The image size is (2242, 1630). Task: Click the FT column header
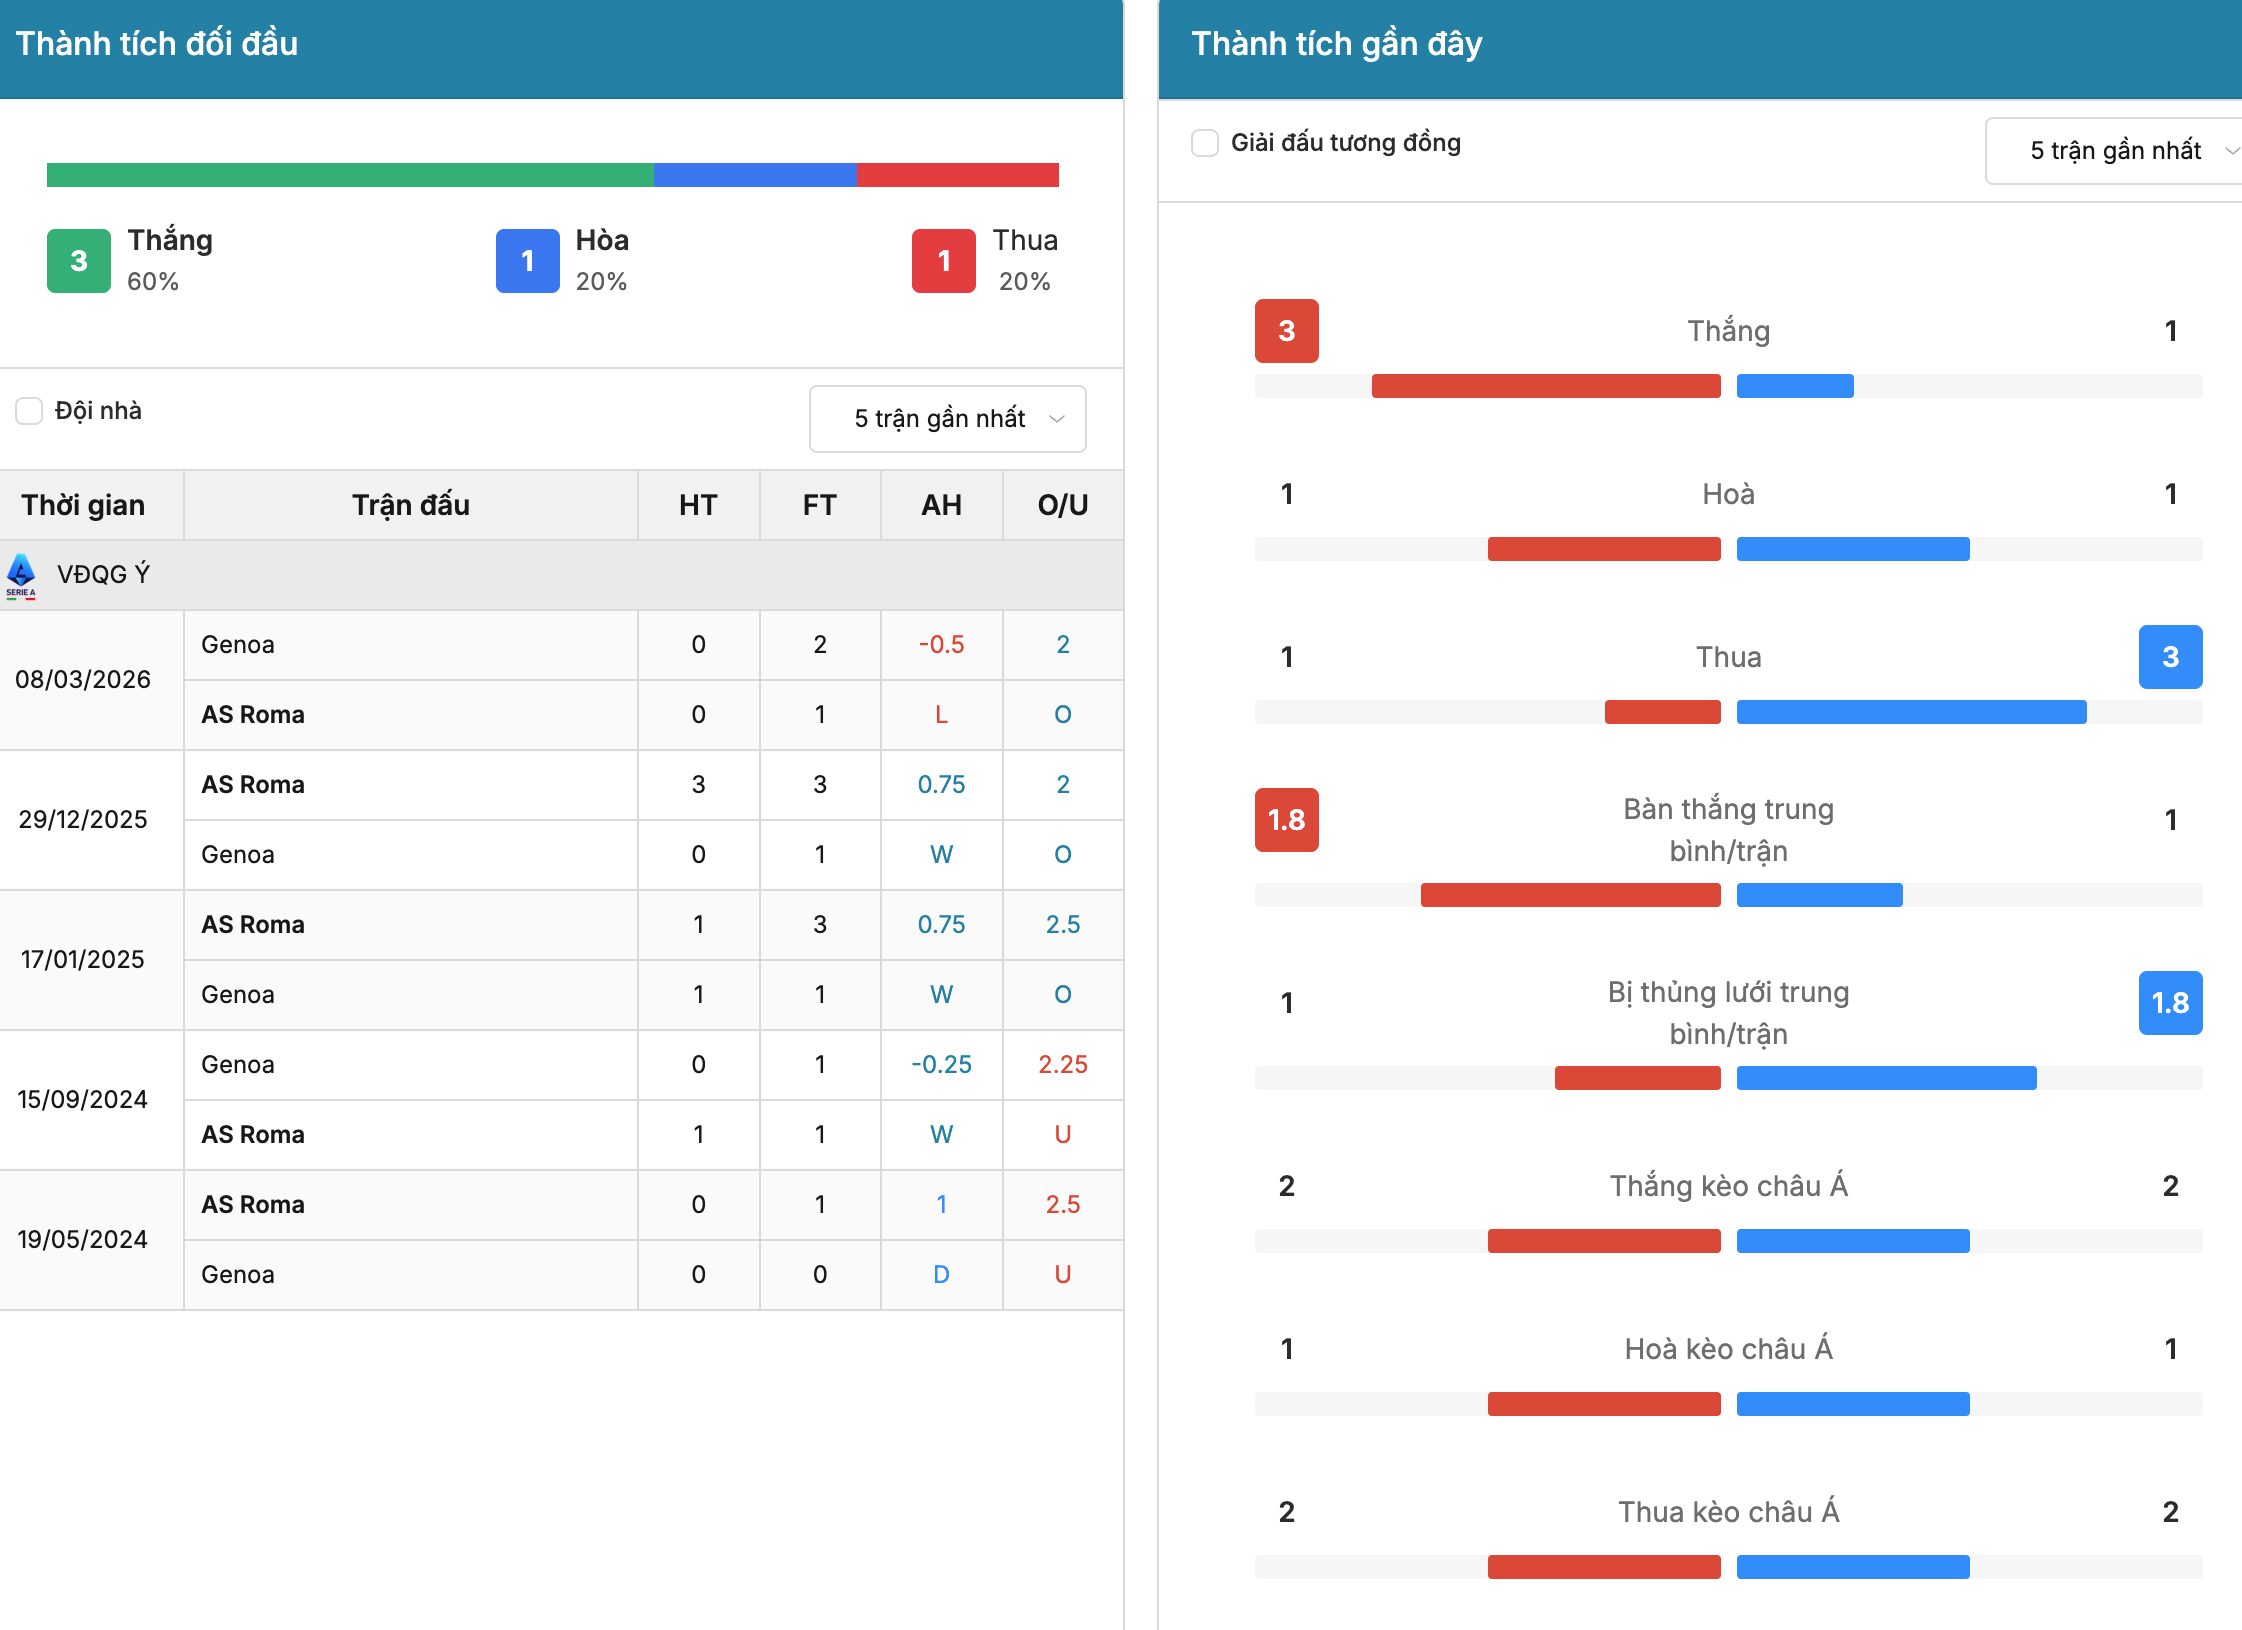pos(820,505)
